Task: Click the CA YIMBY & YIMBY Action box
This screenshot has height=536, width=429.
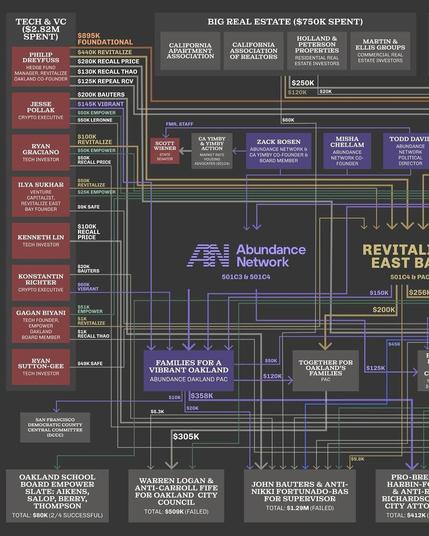Action: coord(212,151)
